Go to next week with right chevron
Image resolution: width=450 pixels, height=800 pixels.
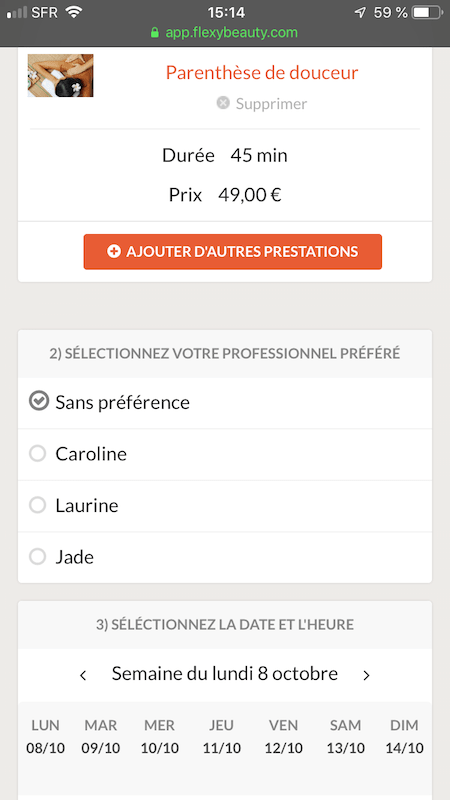pos(366,675)
